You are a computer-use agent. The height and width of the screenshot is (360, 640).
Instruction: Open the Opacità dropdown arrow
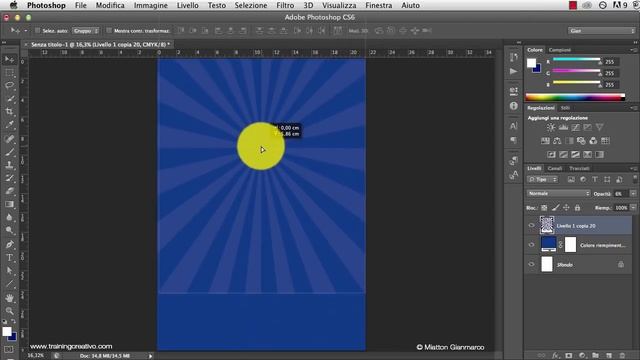point(633,193)
